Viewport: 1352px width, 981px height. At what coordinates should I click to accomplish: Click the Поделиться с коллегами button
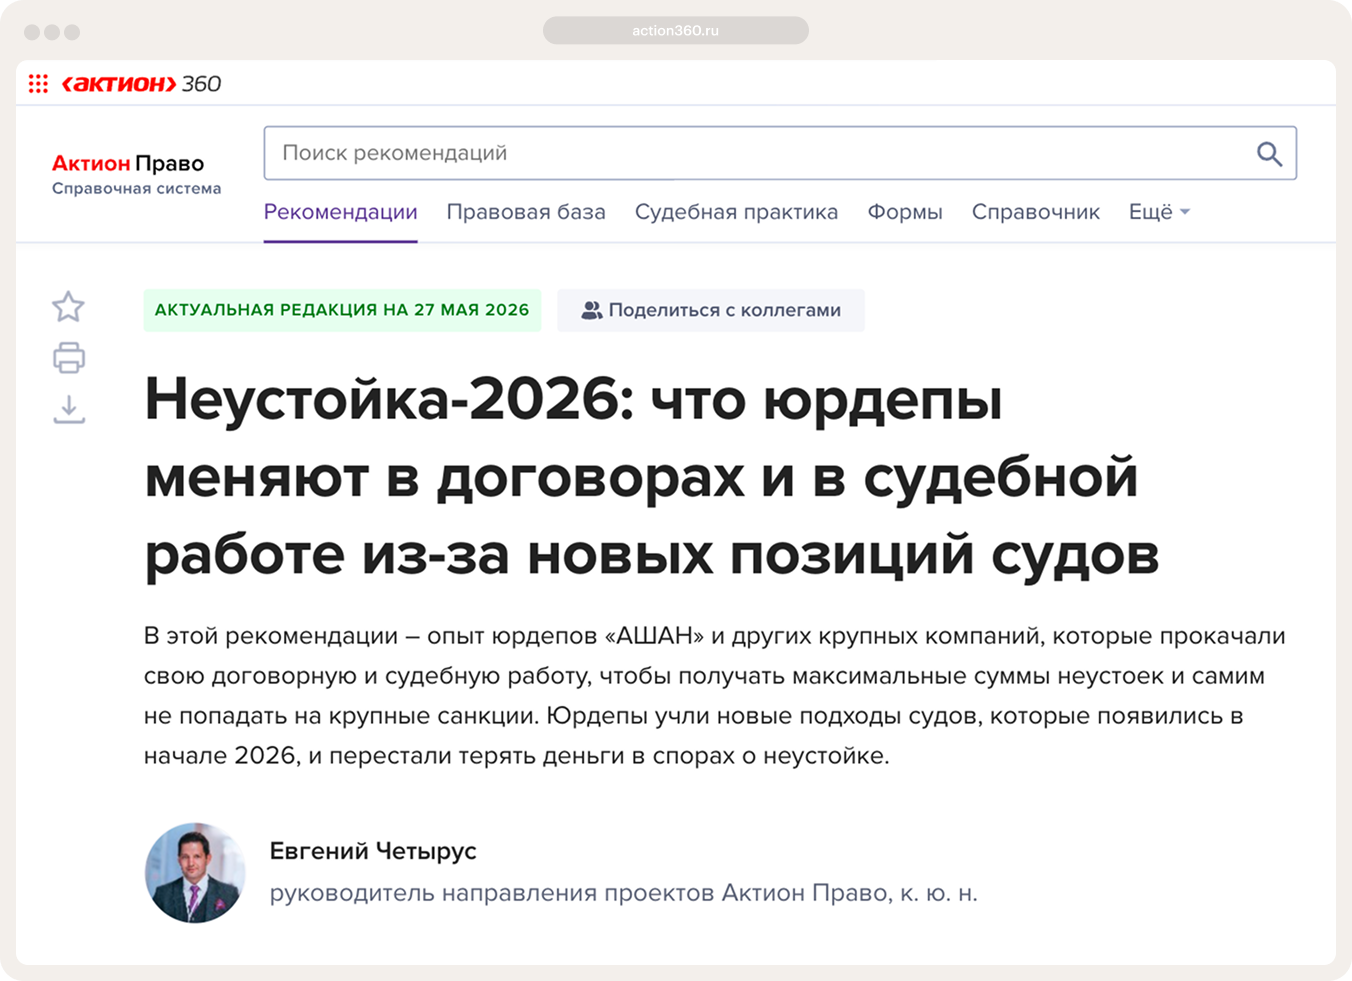[711, 310]
